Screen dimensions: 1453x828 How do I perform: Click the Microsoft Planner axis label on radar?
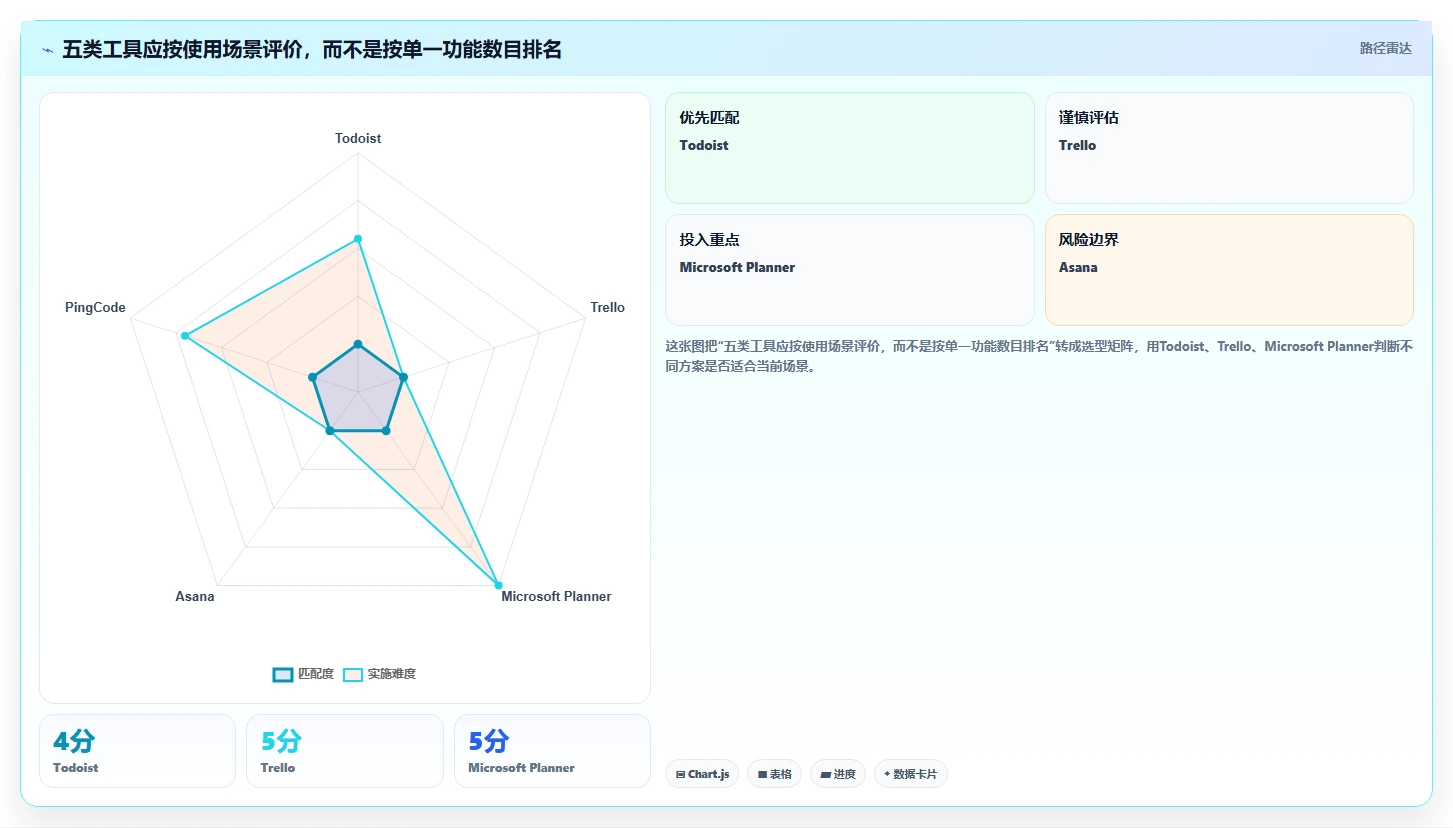coord(556,596)
